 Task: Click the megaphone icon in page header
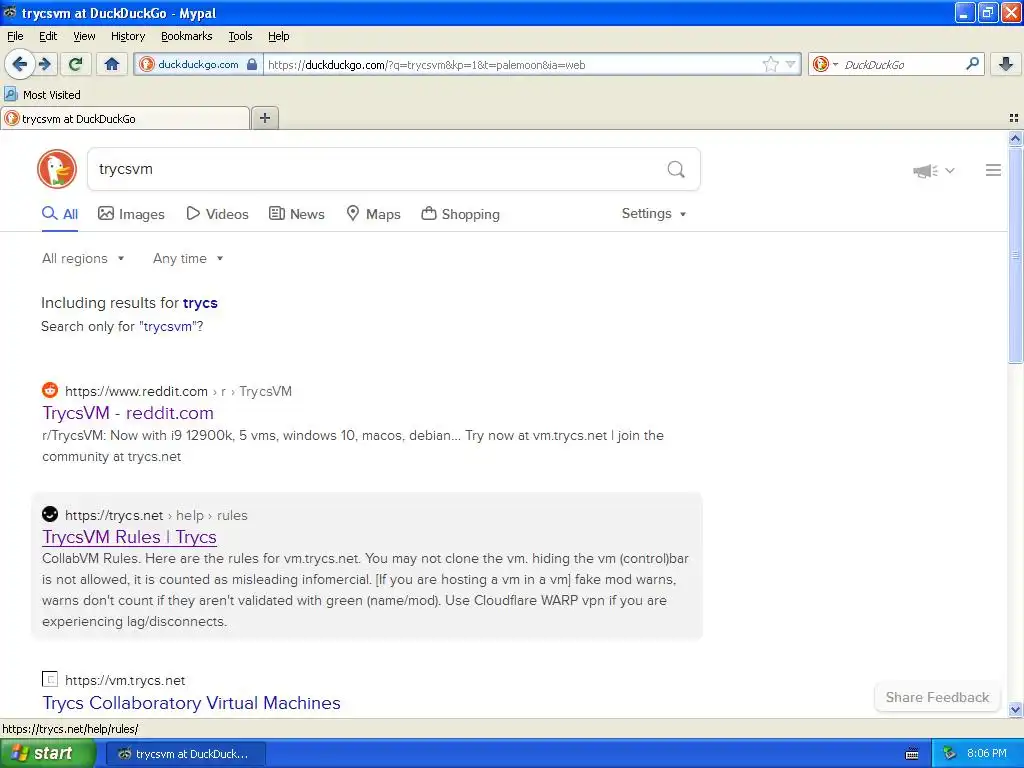[925, 171]
